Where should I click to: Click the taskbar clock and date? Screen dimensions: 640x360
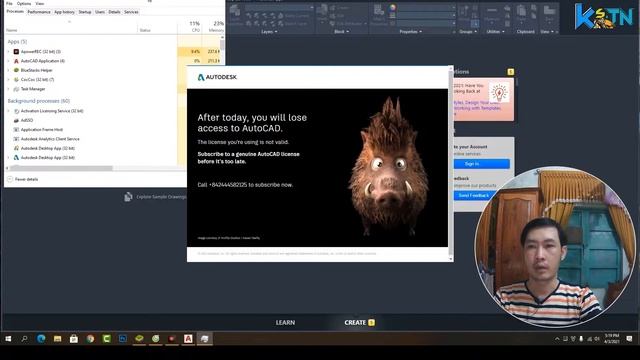[x=612, y=338]
